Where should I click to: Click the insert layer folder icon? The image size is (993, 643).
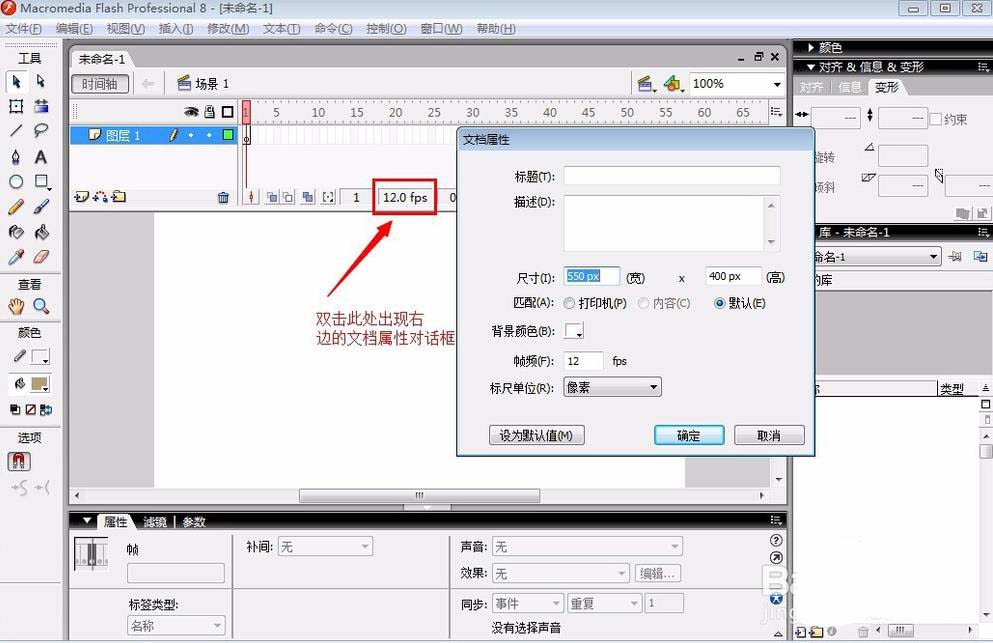[119, 197]
